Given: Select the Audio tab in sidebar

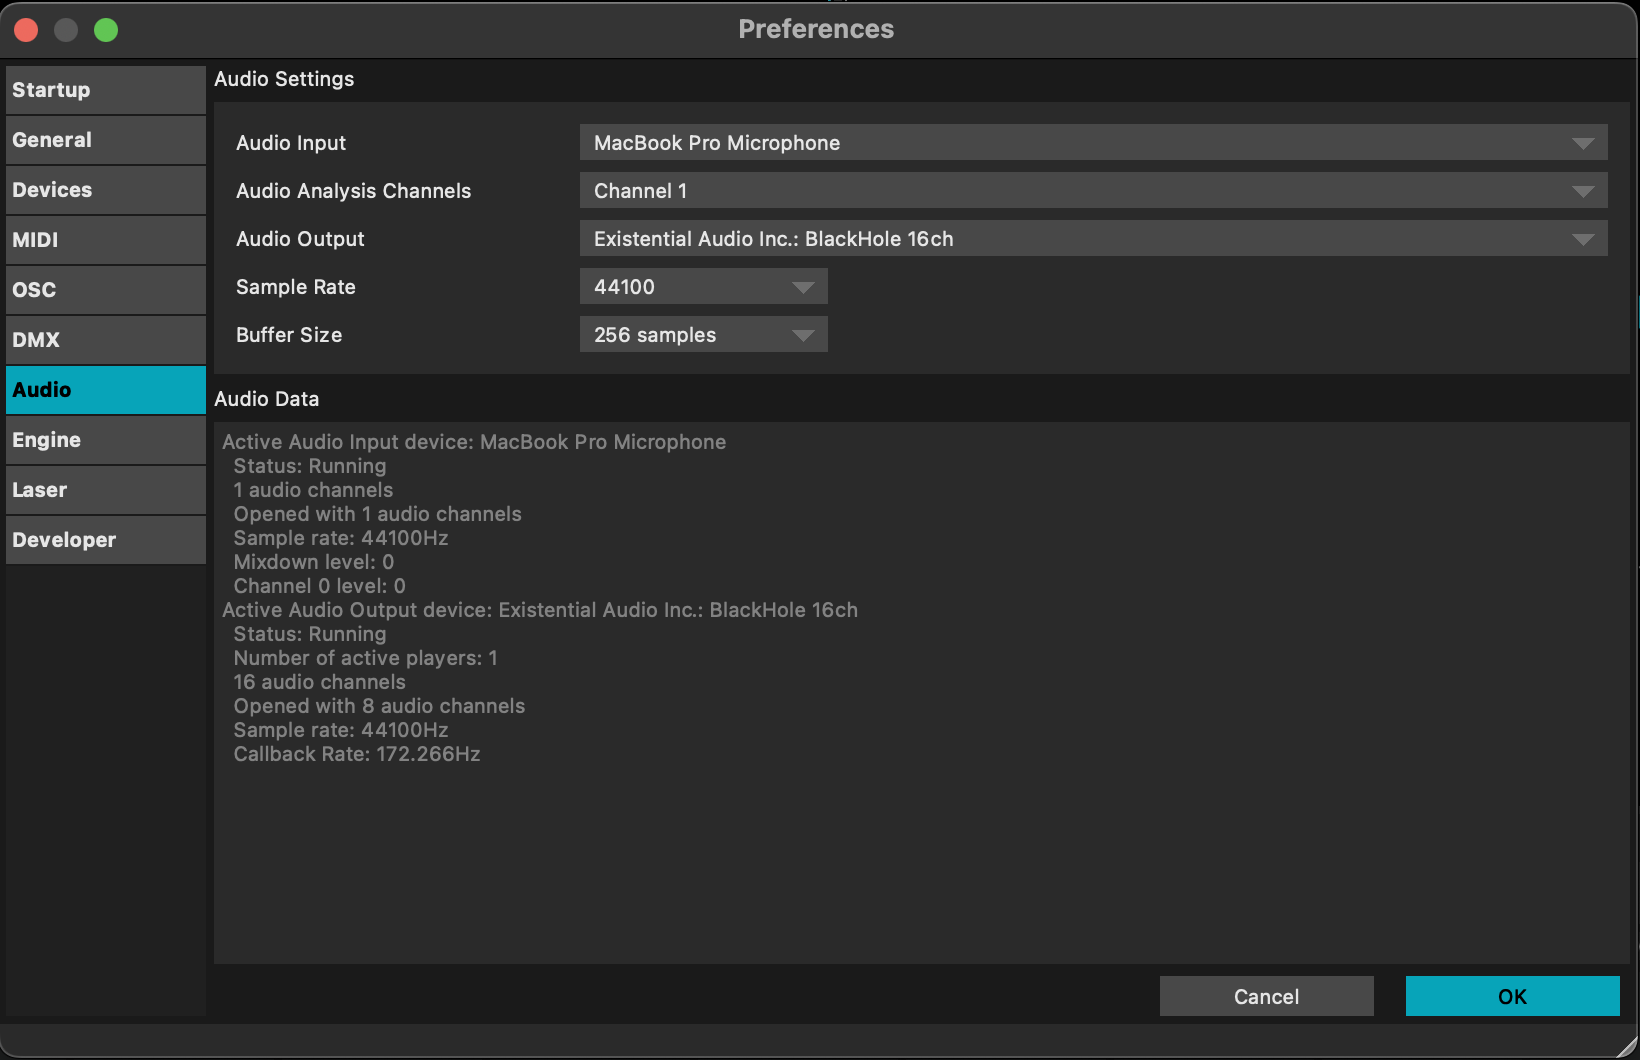Looking at the screenshot, I should [x=105, y=390].
